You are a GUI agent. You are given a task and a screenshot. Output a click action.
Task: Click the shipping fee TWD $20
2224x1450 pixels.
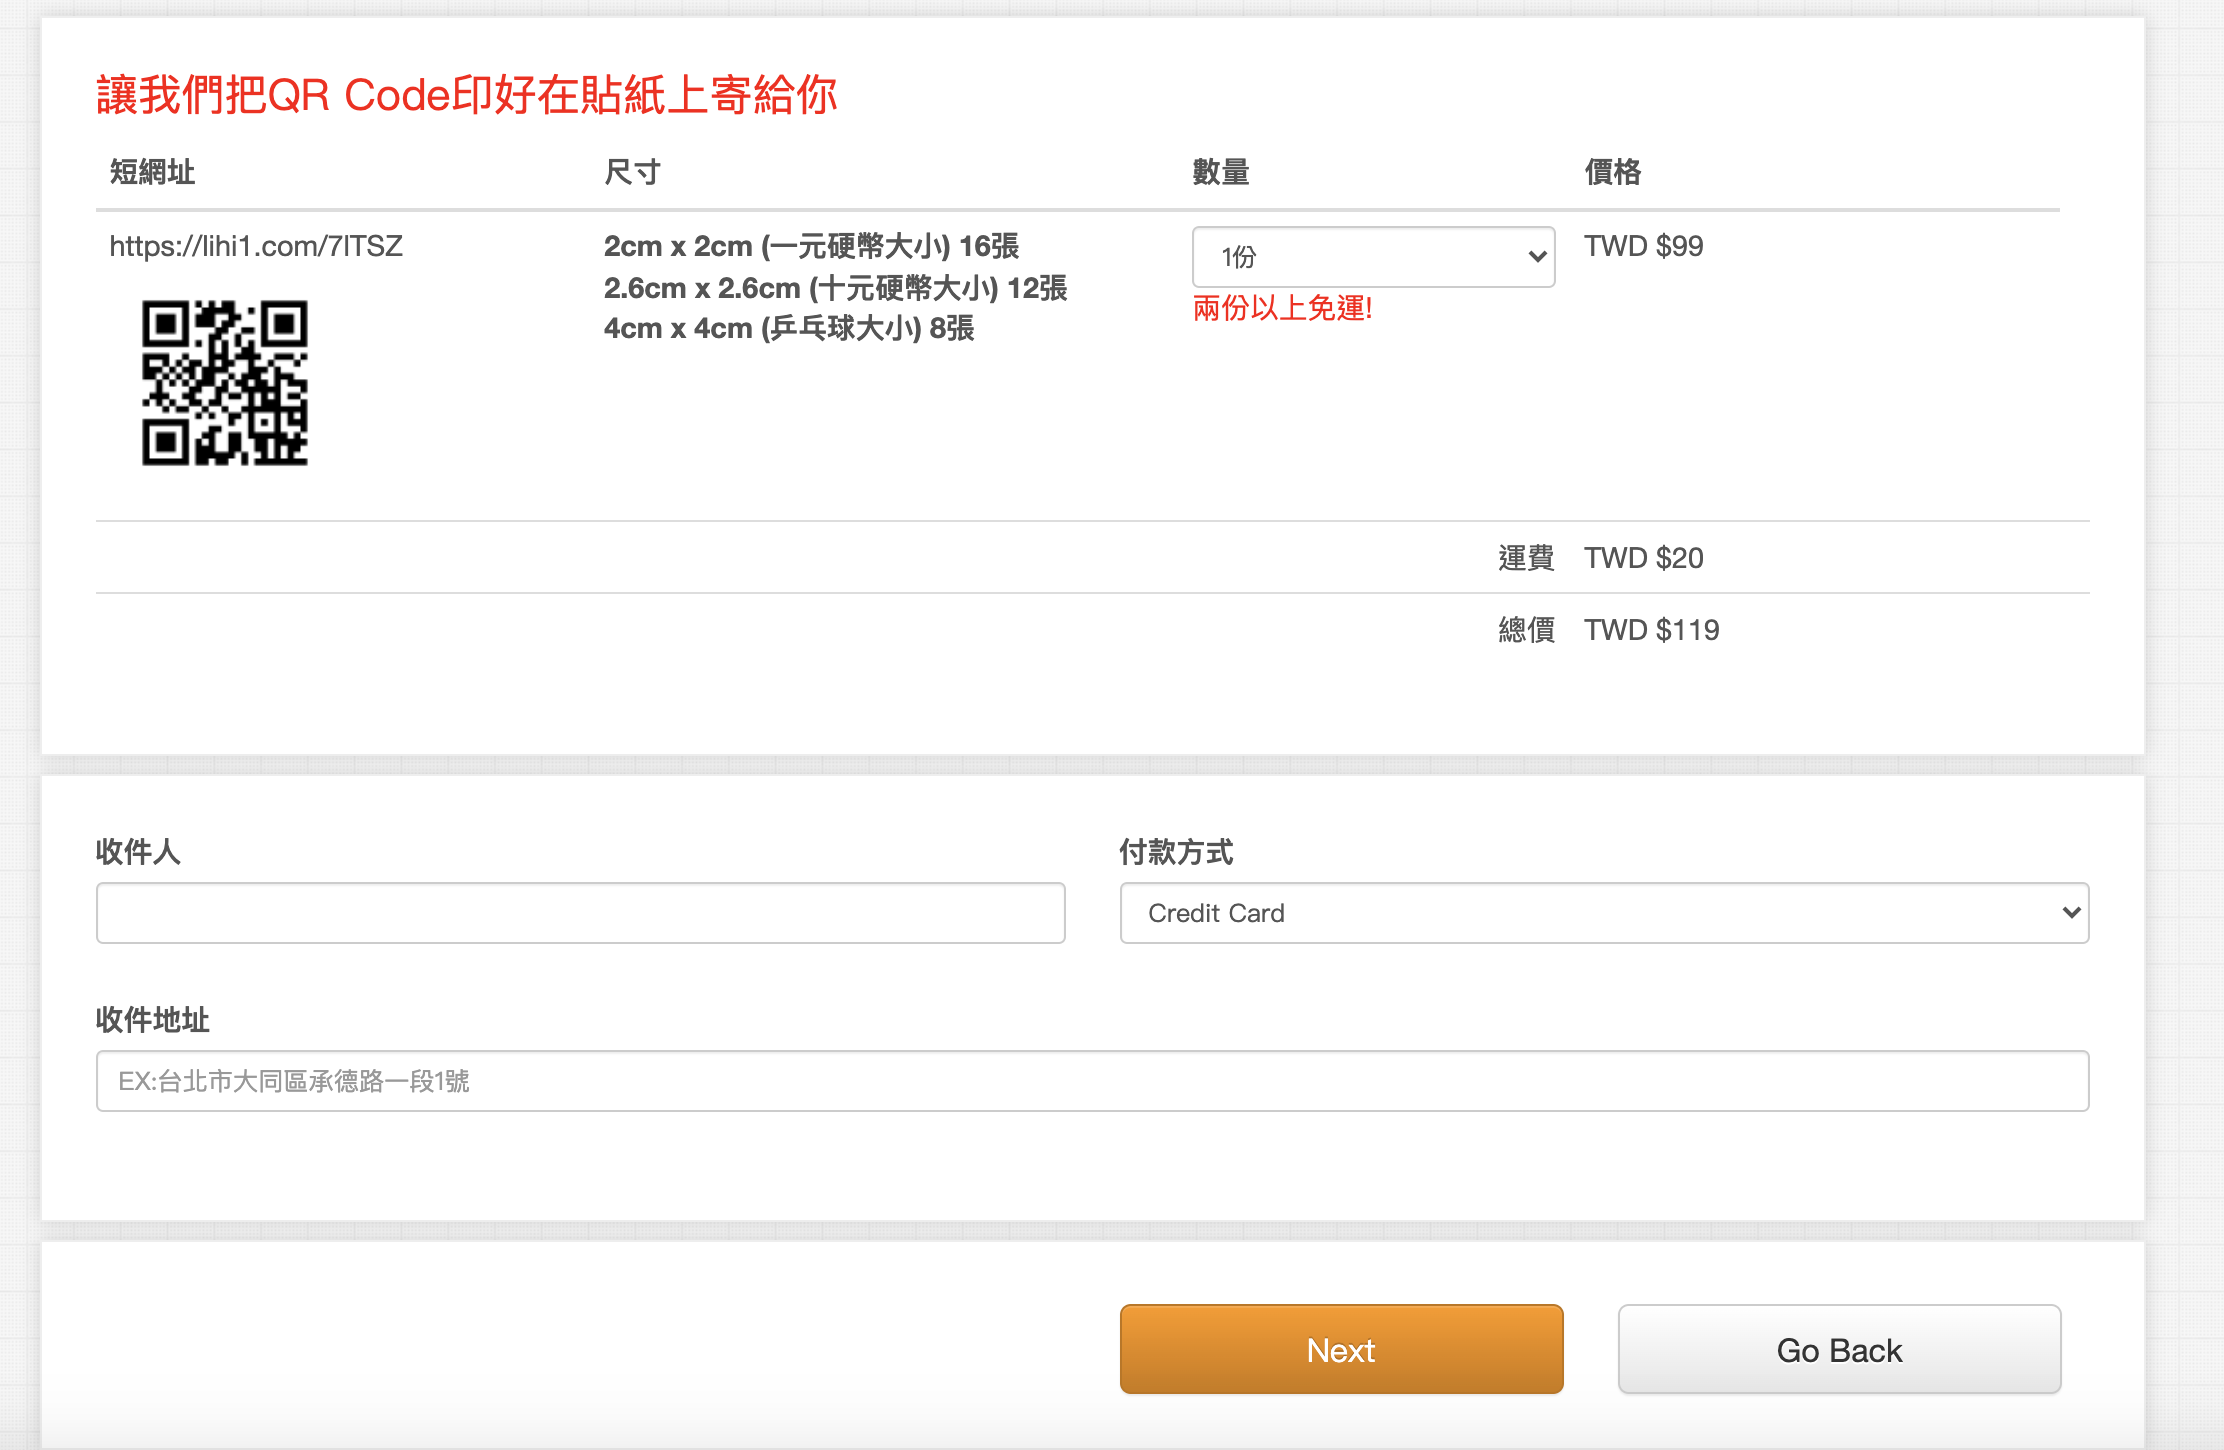point(1644,558)
